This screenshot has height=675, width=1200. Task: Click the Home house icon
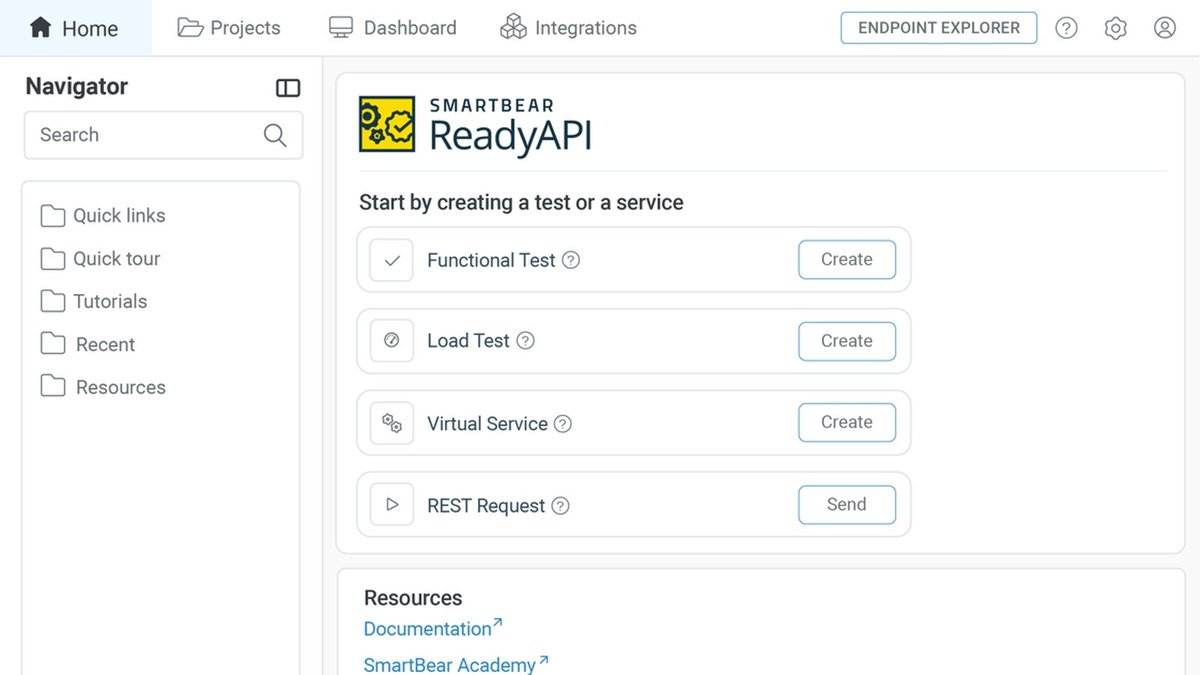pyautogui.click(x=40, y=28)
